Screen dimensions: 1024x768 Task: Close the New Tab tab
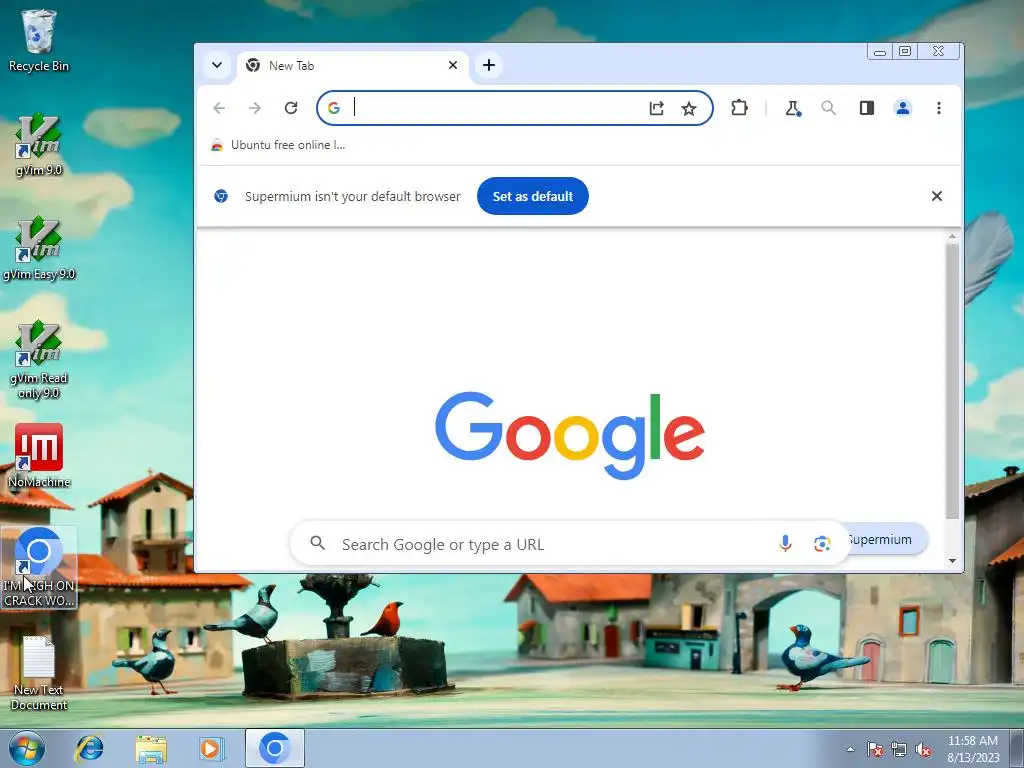(x=453, y=65)
